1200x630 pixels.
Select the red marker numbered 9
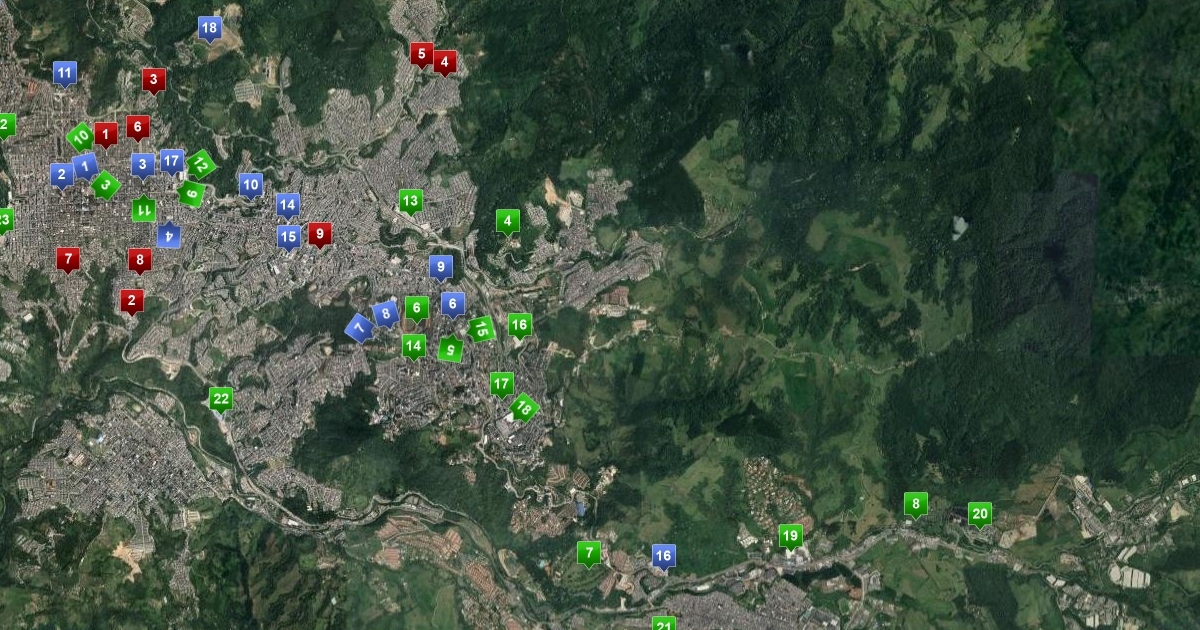(x=319, y=234)
